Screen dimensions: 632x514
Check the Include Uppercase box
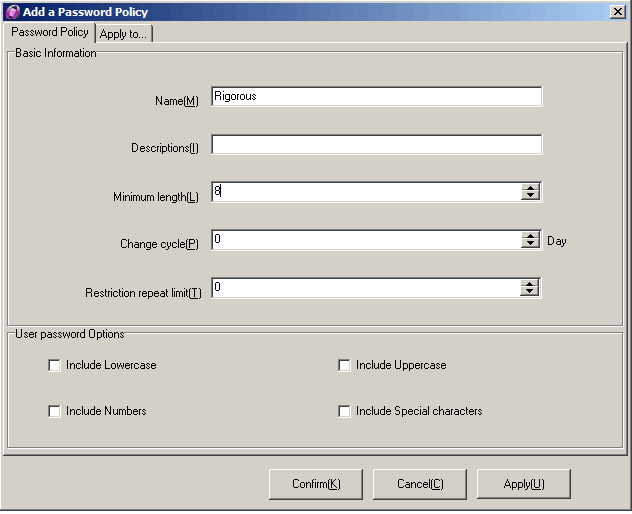[345, 366]
